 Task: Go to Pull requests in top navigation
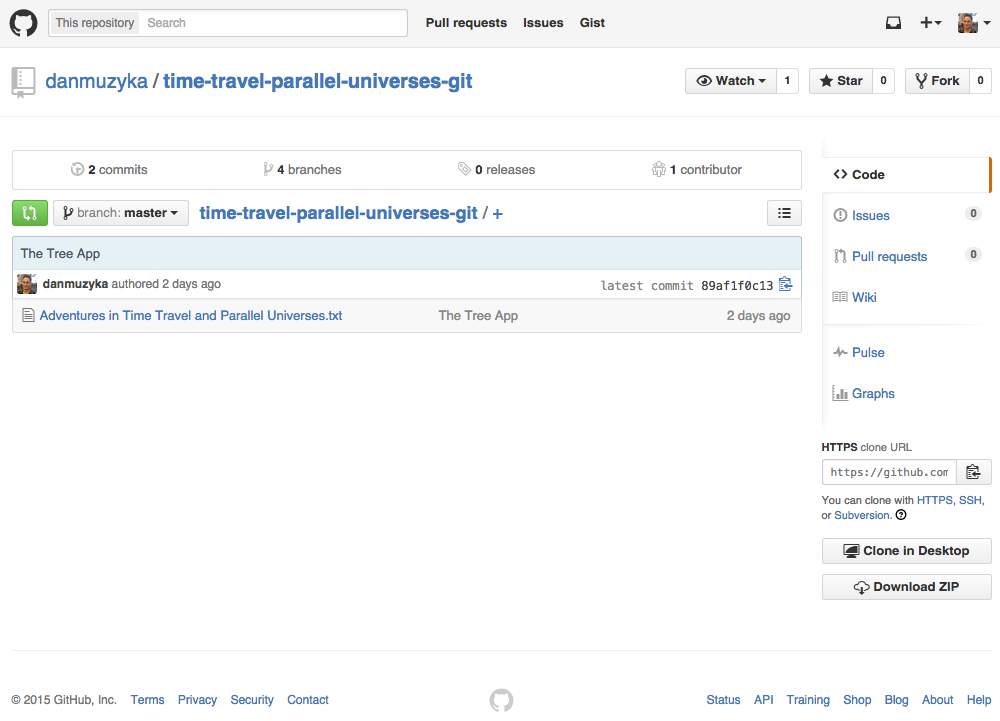(466, 23)
